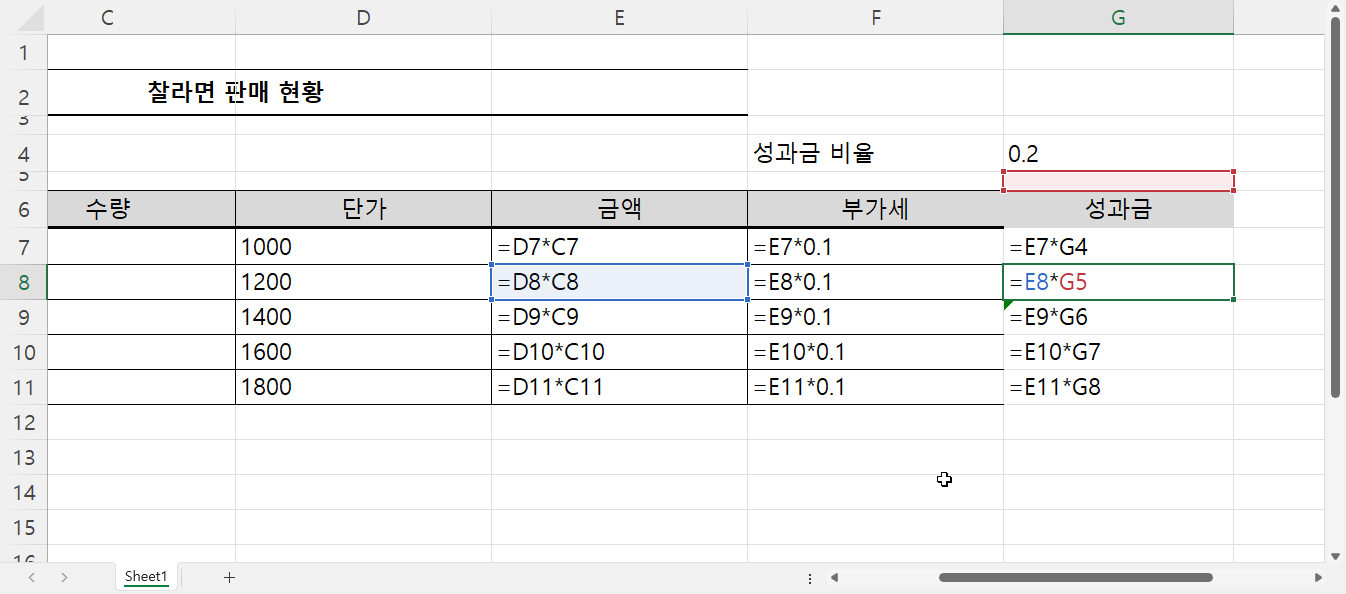Select column F header
Image resolution: width=1346 pixels, height=594 pixels.
(x=875, y=17)
